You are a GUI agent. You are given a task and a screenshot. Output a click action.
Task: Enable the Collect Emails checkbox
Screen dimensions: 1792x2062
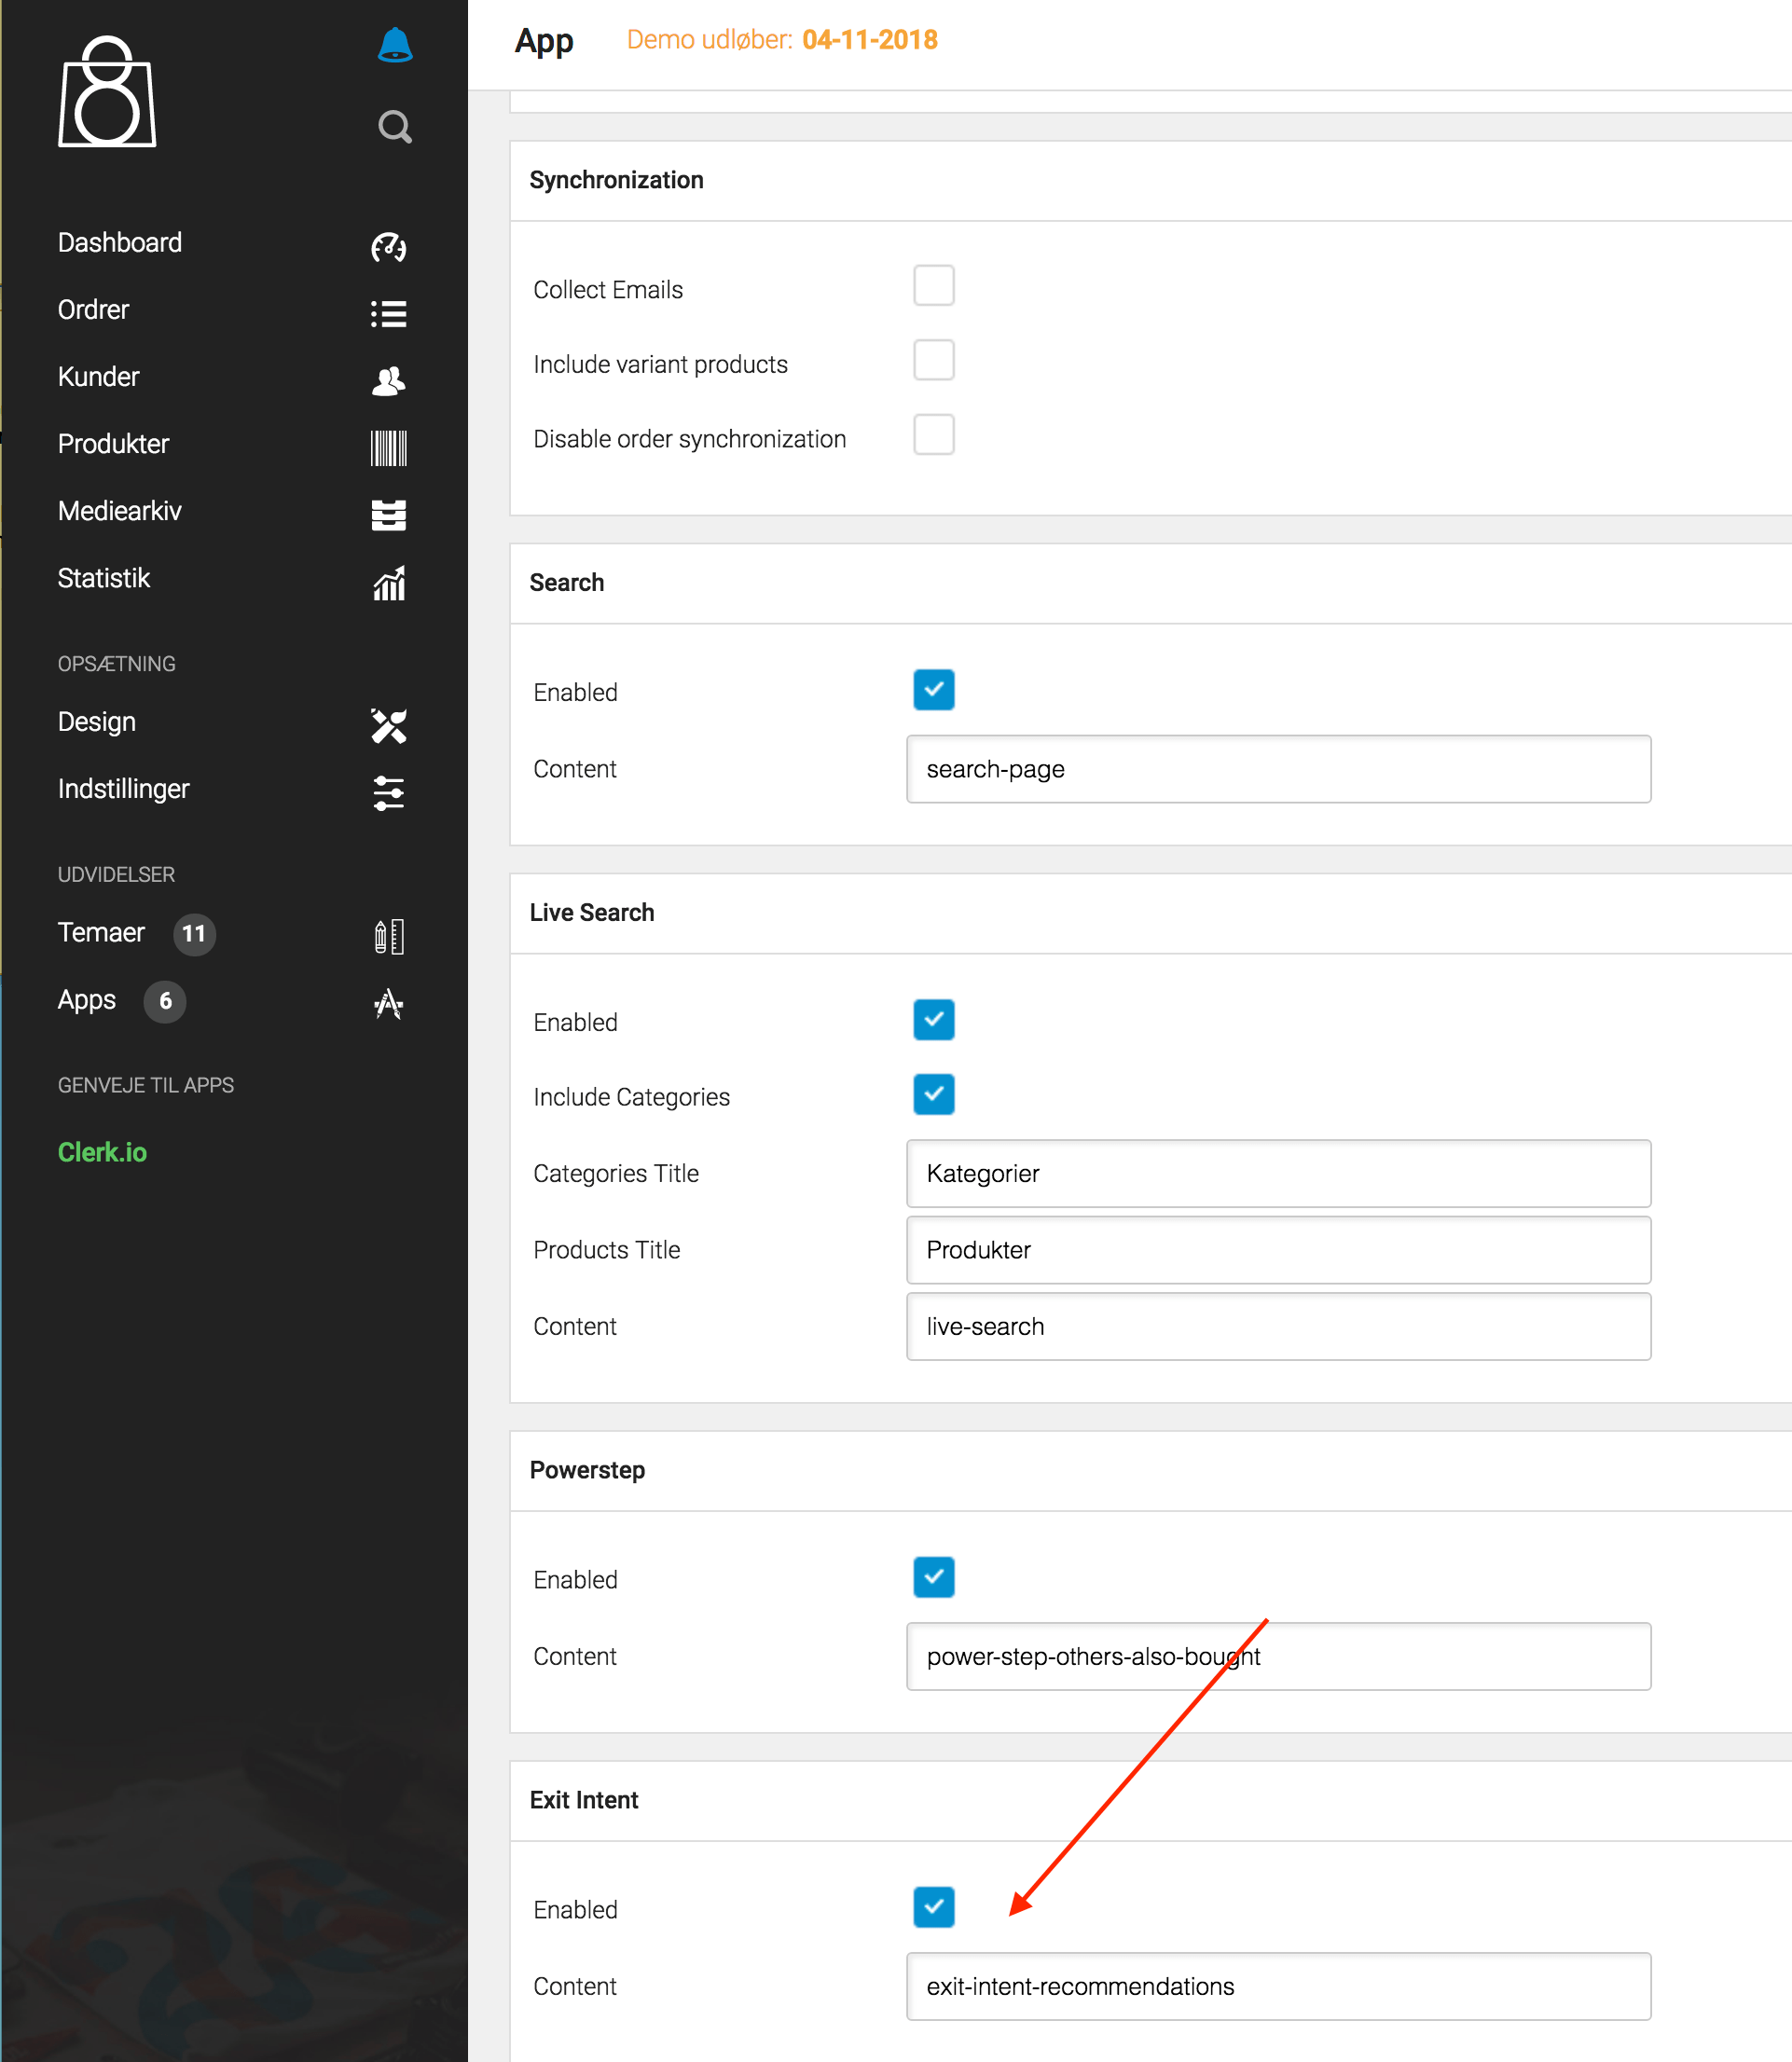[933, 286]
